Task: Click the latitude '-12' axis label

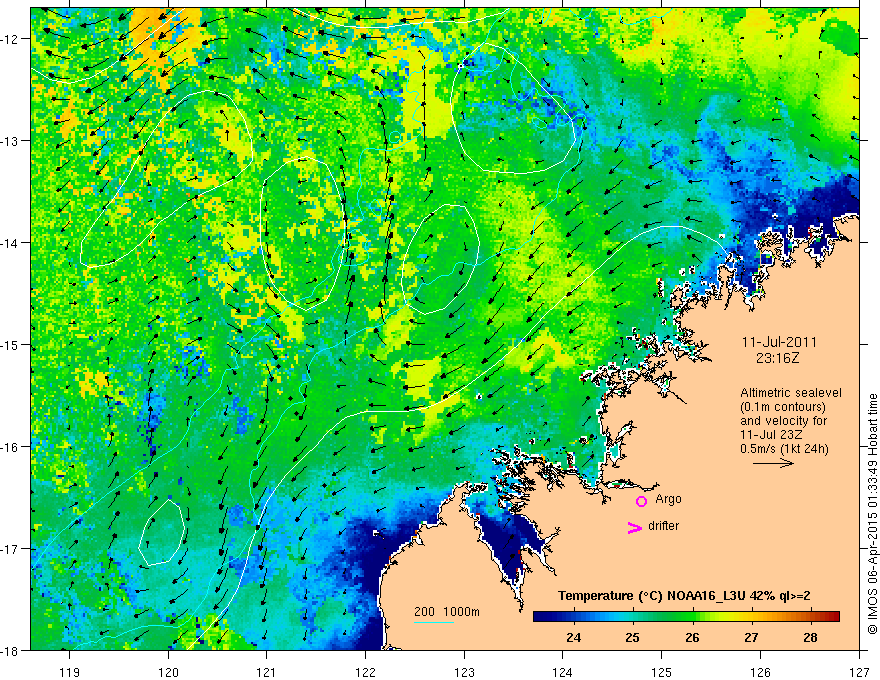Action: pyautogui.click(x=11, y=39)
